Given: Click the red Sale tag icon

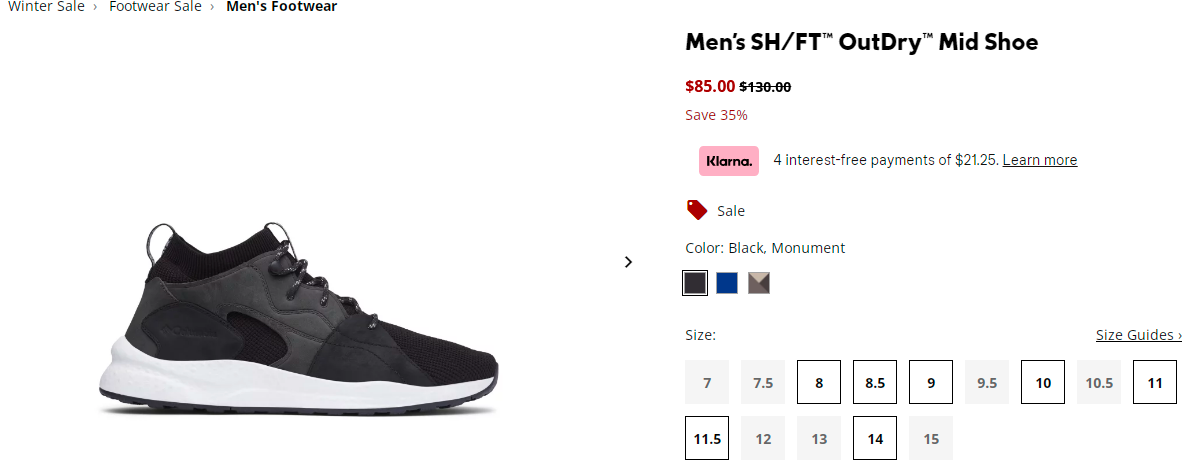Looking at the screenshot, I should tap(696, 210).
